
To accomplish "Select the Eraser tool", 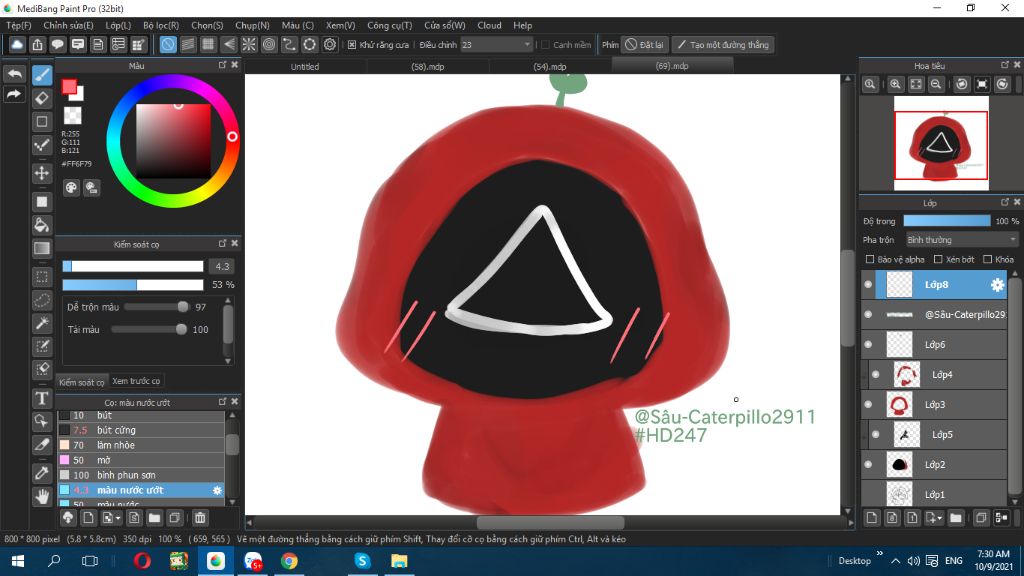I will 42,99.
